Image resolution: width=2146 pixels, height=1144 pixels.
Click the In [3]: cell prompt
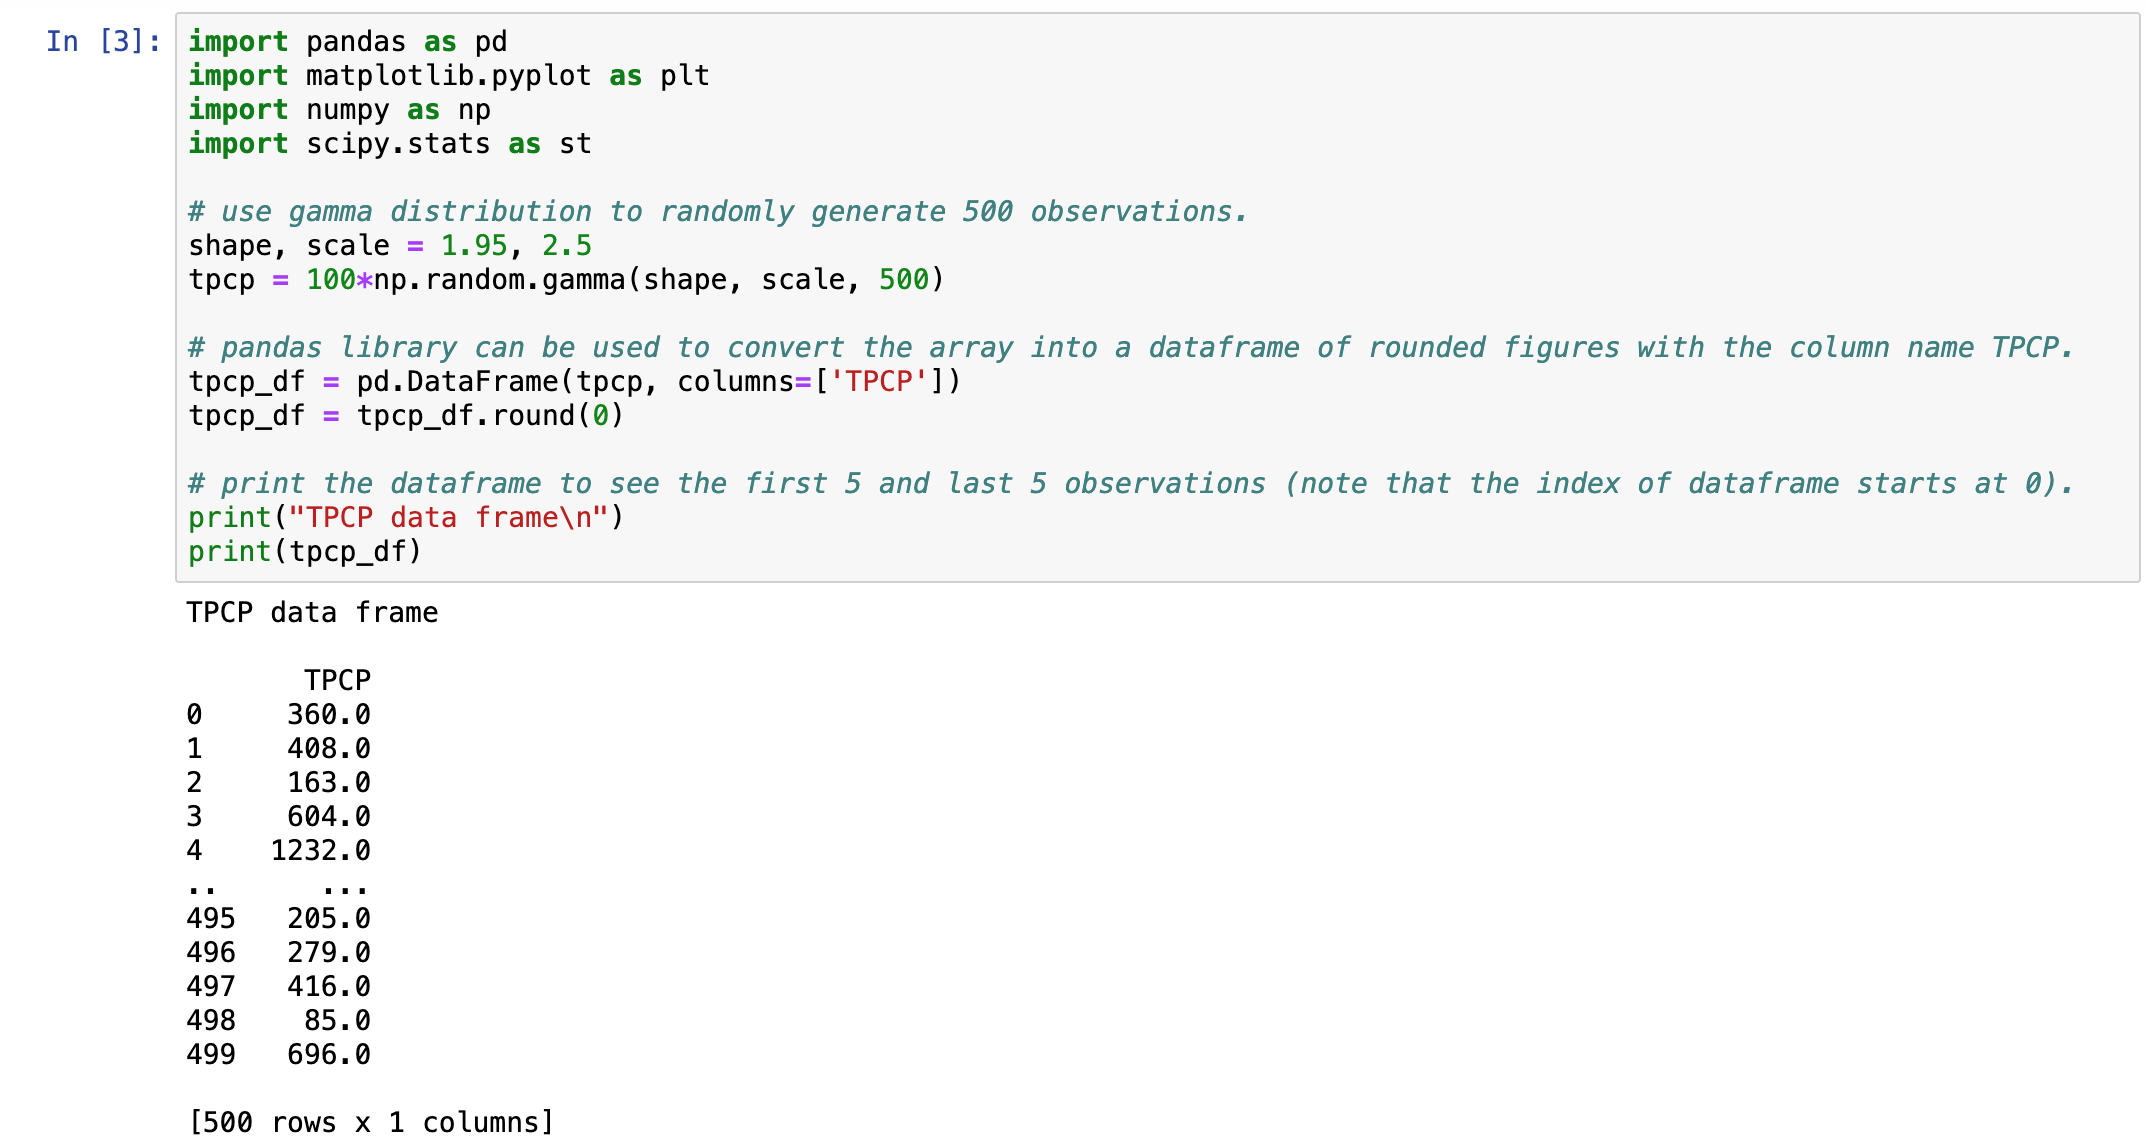pos(103,41)
